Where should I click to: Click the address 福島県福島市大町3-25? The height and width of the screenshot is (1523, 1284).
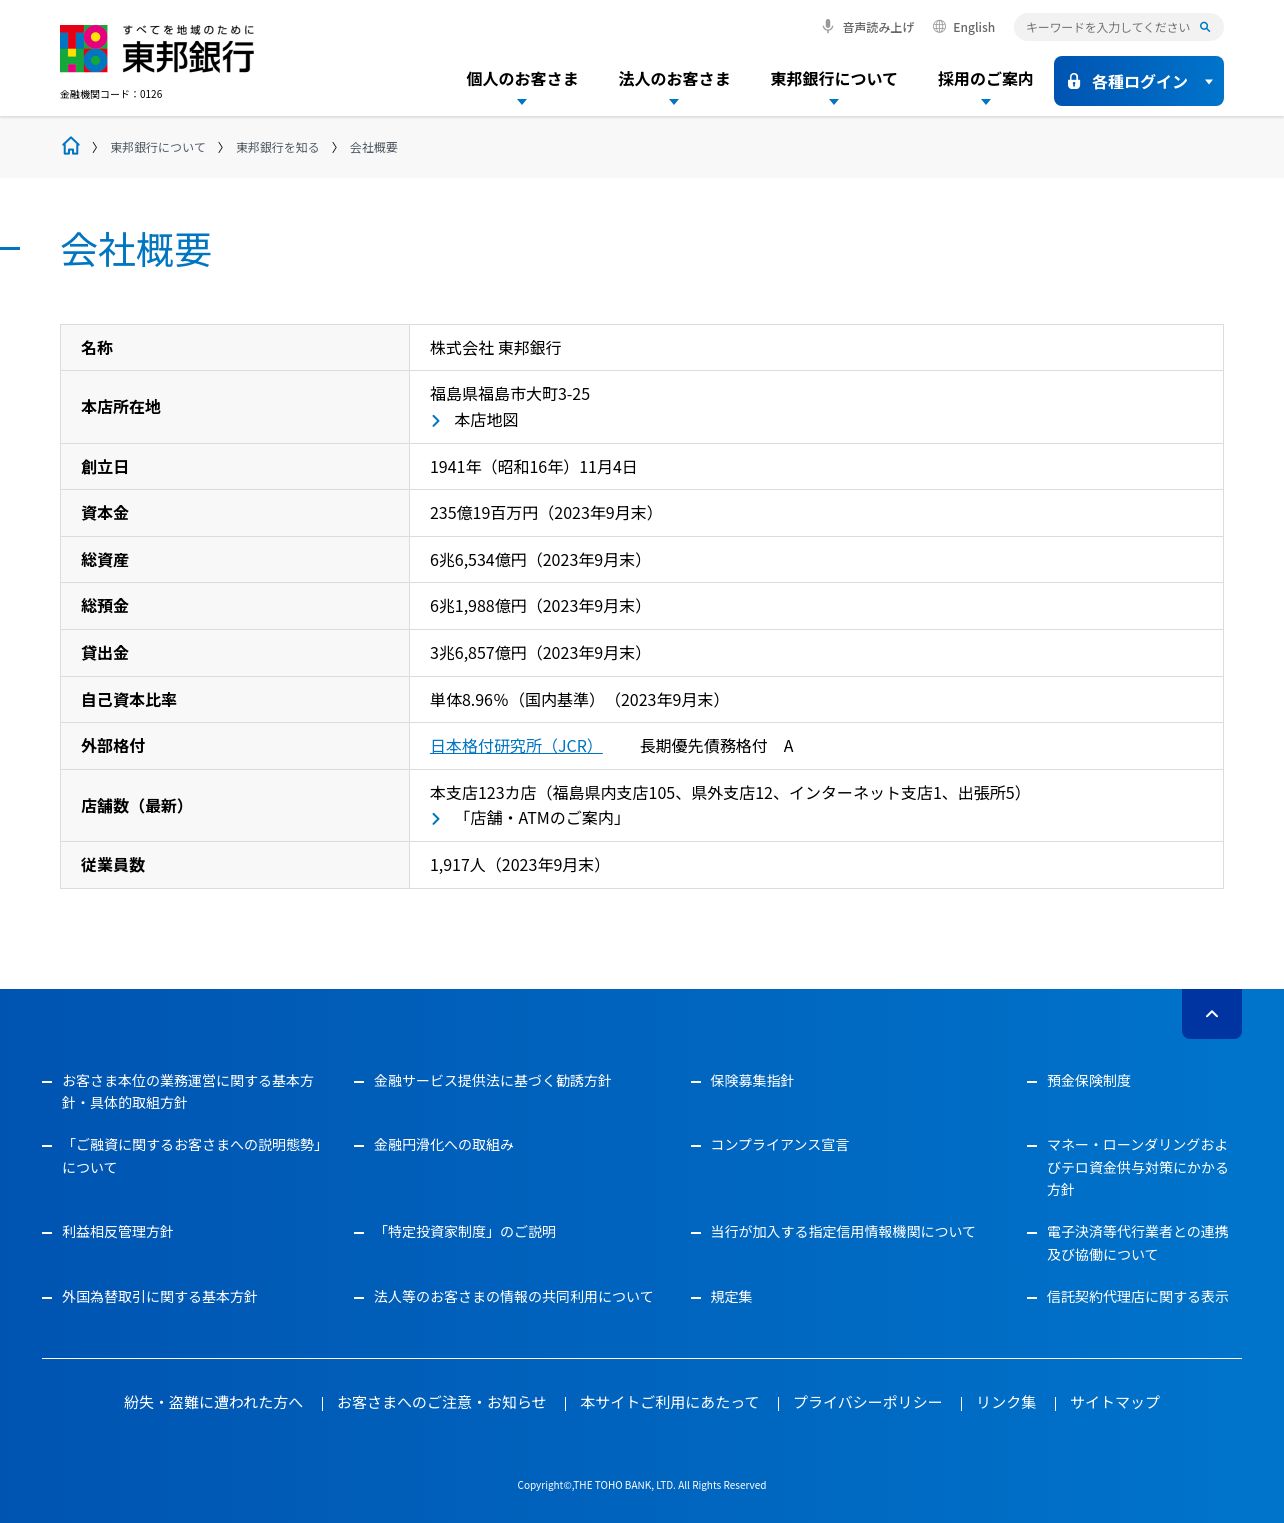pyautogui.click(x=510, y=394)
